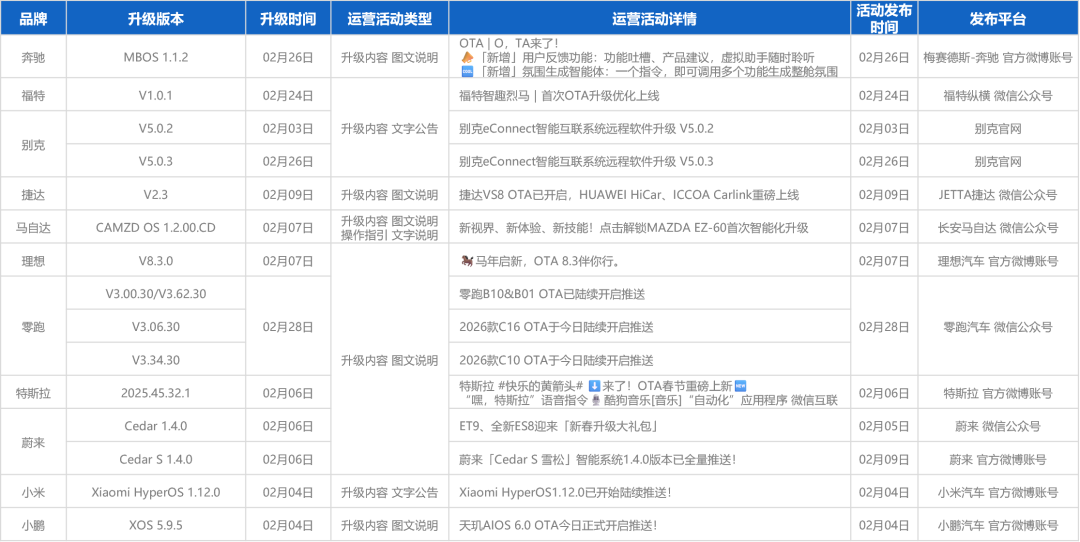
Task: Select the 奔驰 brand cell
Action: [x=33, y=56]
